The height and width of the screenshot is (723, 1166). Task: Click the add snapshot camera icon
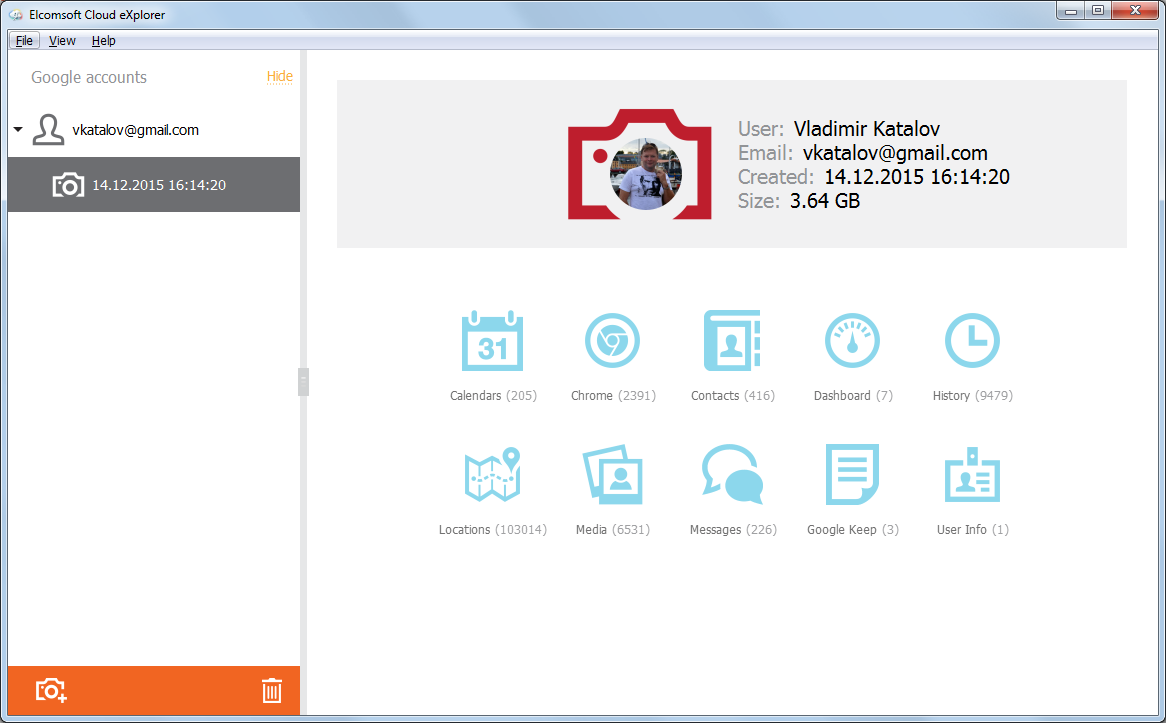(51, 690)
